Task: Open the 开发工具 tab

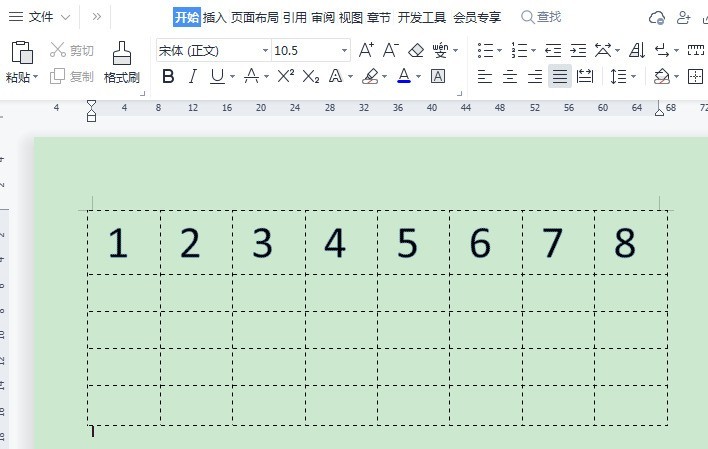Action: pyautogui.click(x=422, y=17)
